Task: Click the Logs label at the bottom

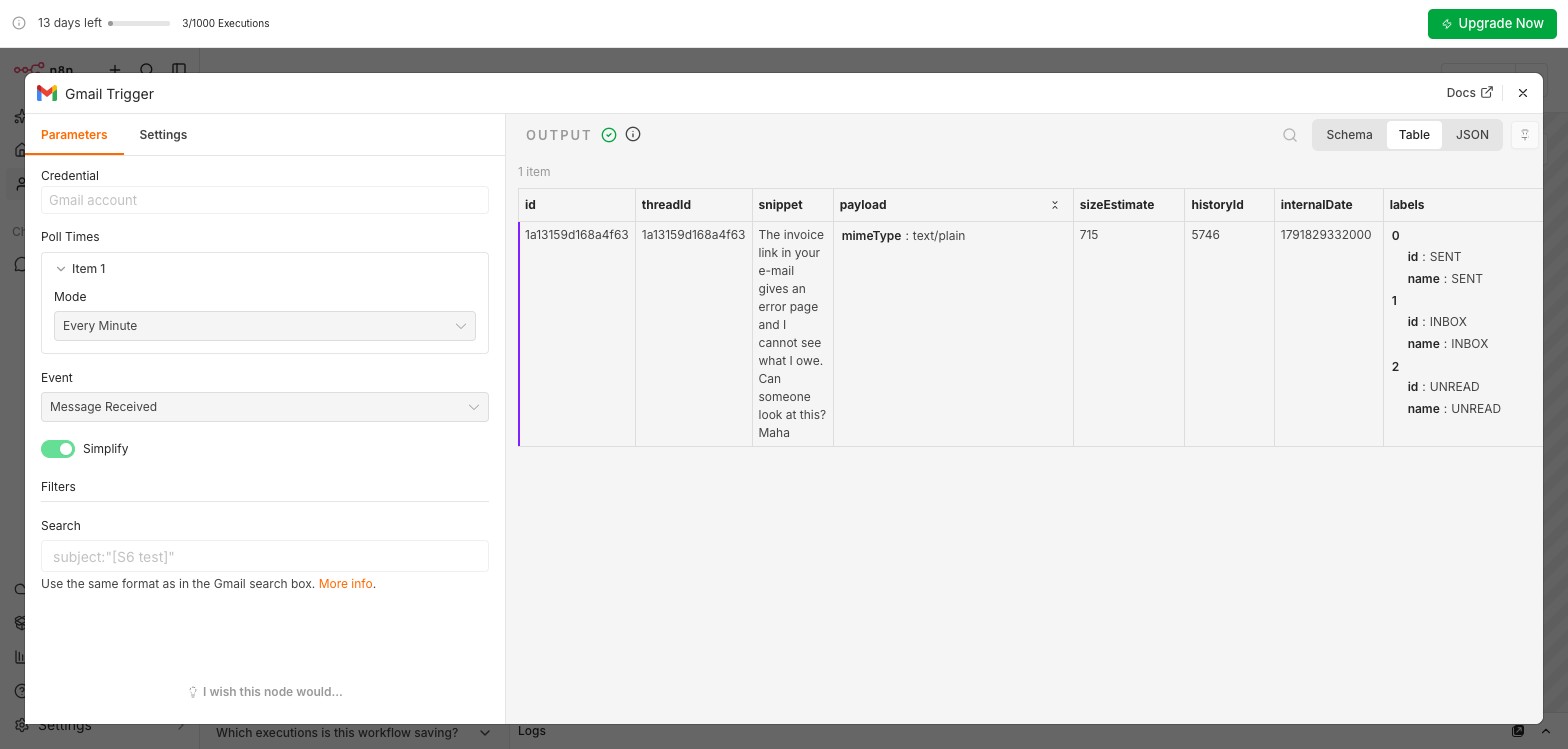Action: [532, 731]
